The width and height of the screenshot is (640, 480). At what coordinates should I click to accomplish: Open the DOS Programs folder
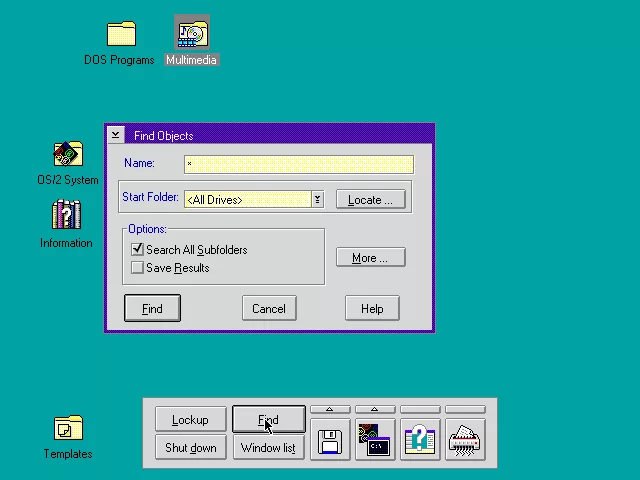(120, 35)
